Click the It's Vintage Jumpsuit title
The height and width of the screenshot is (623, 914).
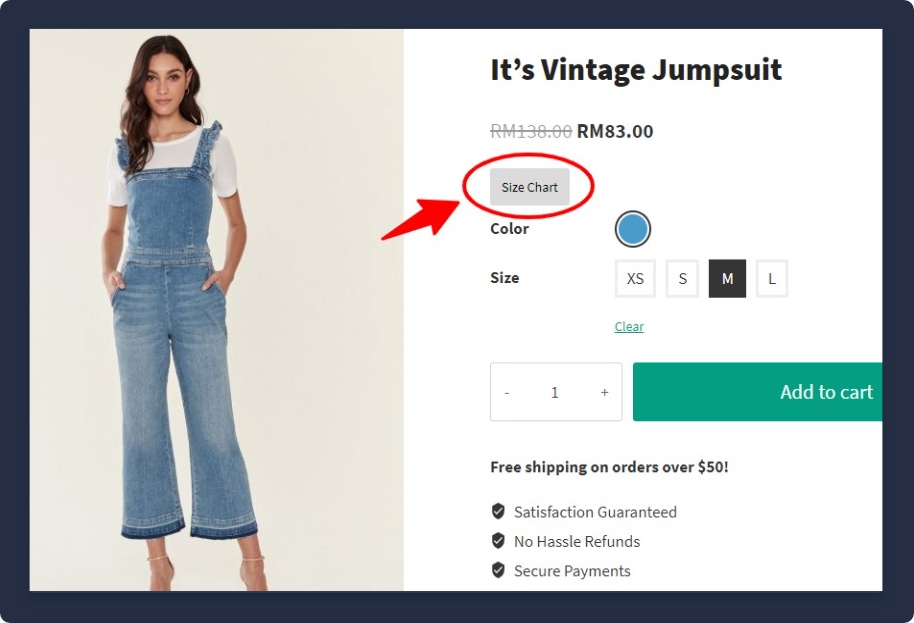point(636,70)
